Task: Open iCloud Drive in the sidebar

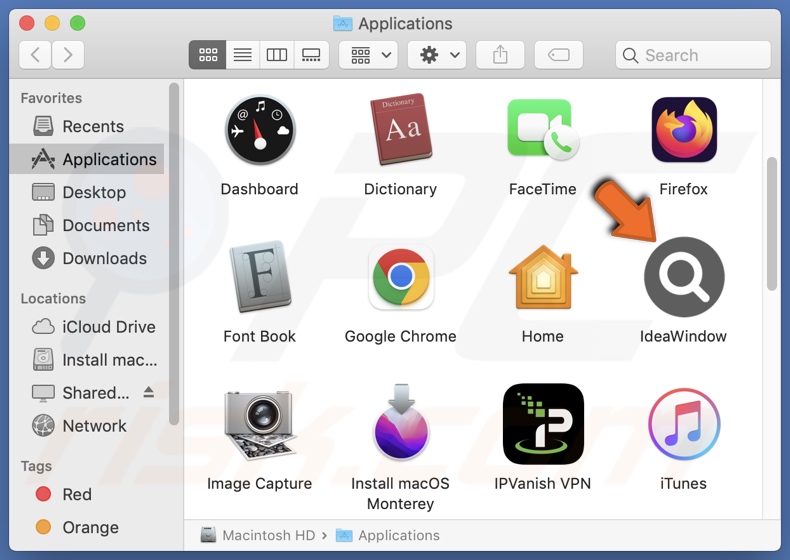Action: (x=86, y=327)
